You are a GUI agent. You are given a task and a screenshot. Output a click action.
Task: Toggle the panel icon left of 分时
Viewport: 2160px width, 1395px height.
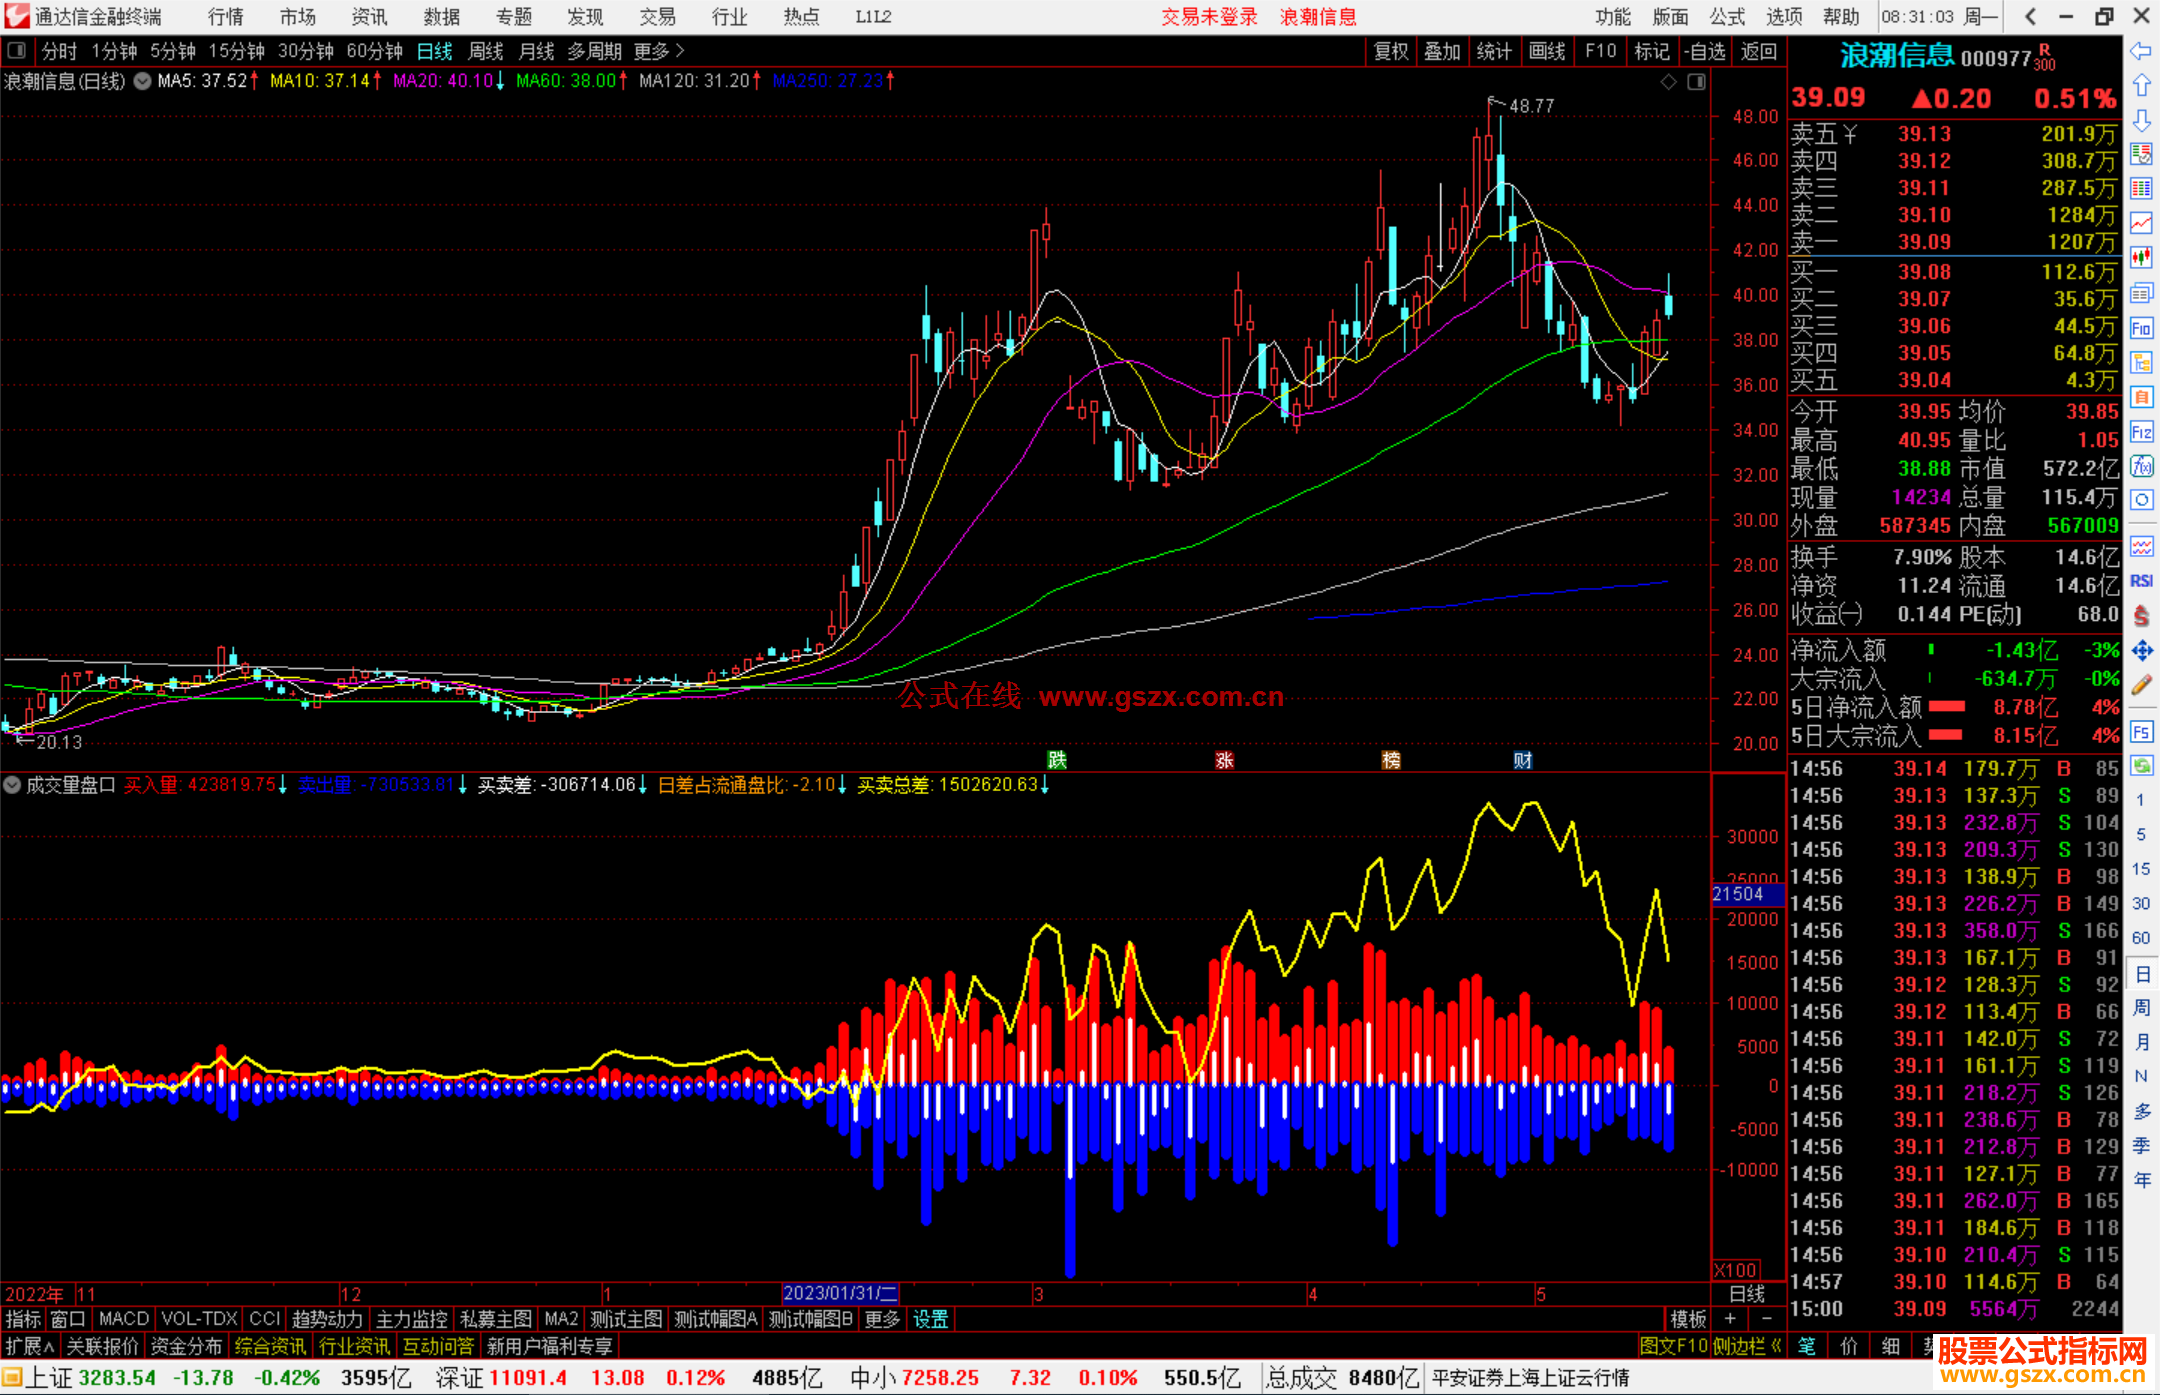pos(17,50)
